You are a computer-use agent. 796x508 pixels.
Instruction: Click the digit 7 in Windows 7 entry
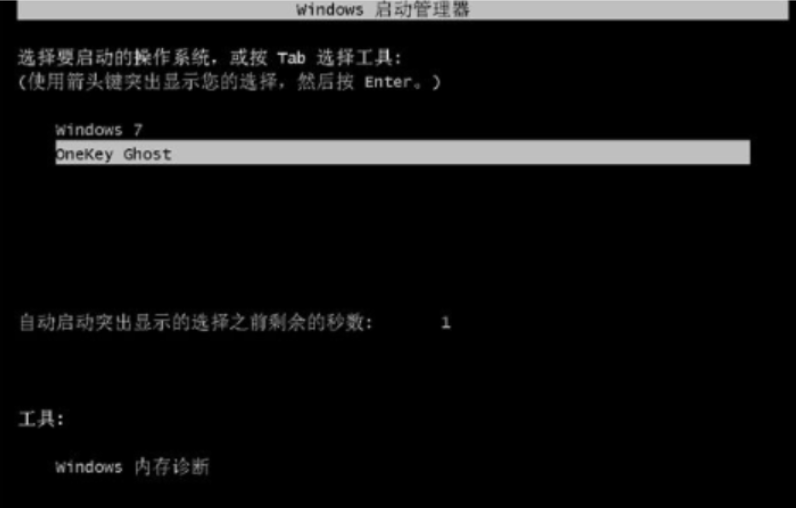pyautogui.click(x=138, y=130)
